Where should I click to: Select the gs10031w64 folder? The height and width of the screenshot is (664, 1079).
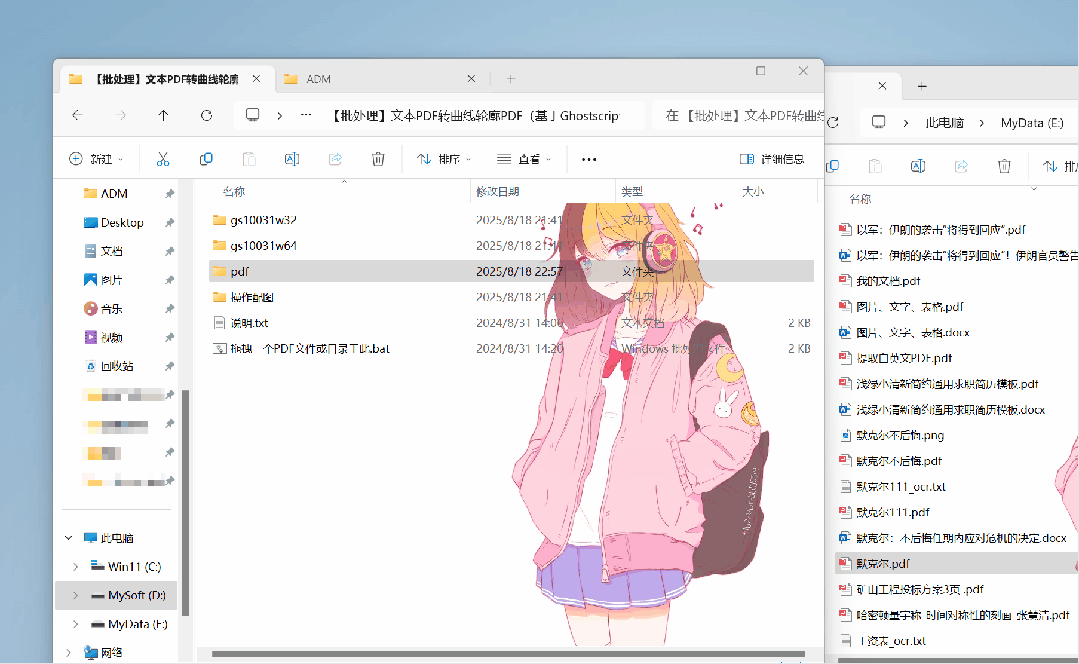click(x=263, y=245)
